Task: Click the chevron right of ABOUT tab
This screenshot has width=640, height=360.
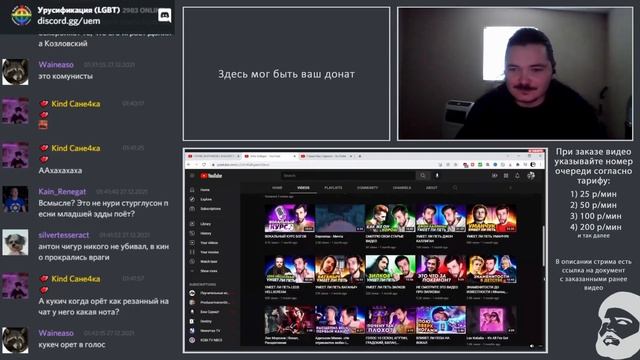Action: pos(510,188)
